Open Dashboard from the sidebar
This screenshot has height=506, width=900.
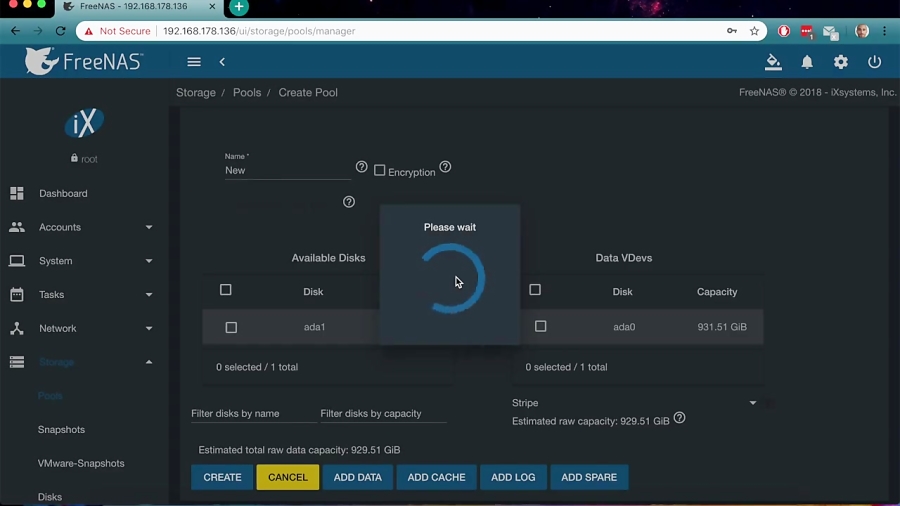coord(63,193)
